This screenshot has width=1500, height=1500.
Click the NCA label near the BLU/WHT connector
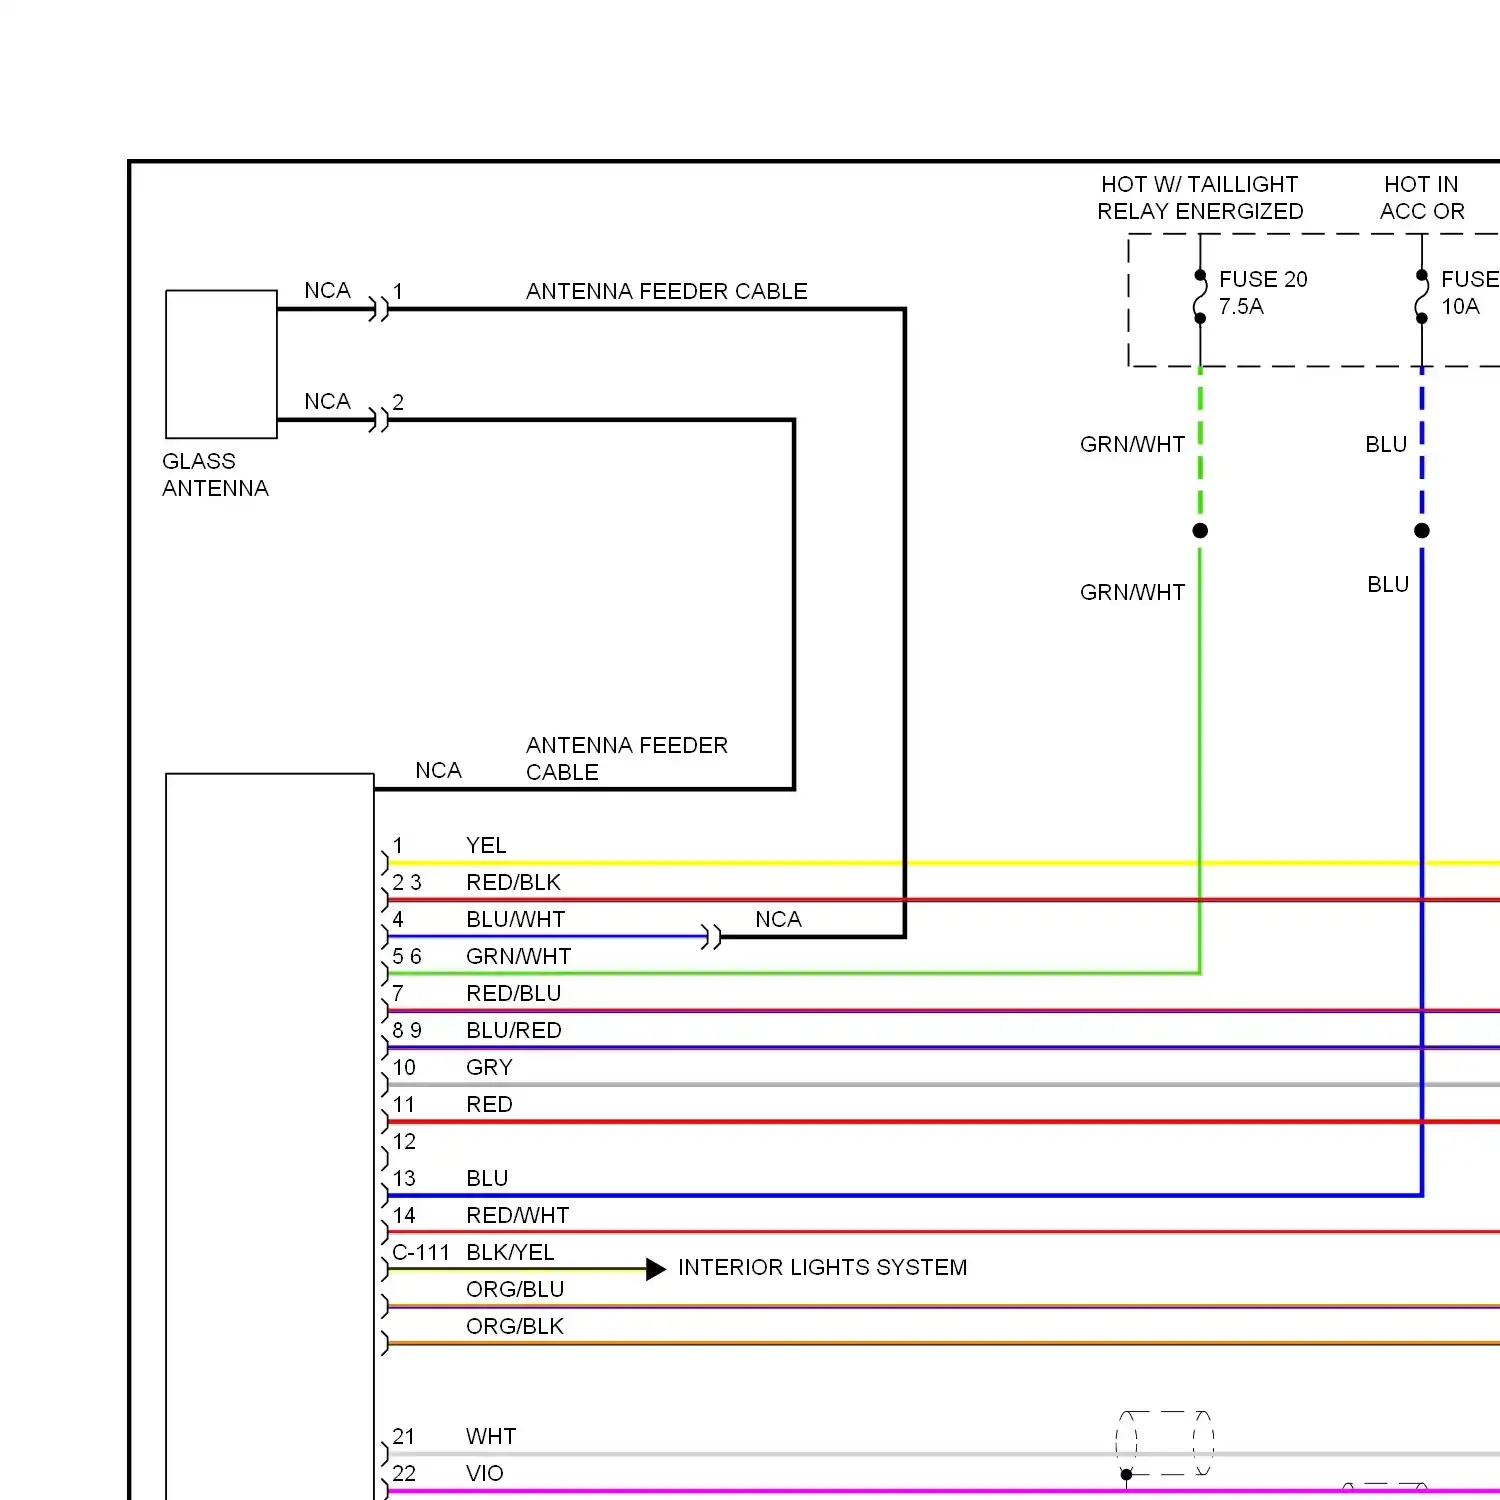[x=778, y=919]
